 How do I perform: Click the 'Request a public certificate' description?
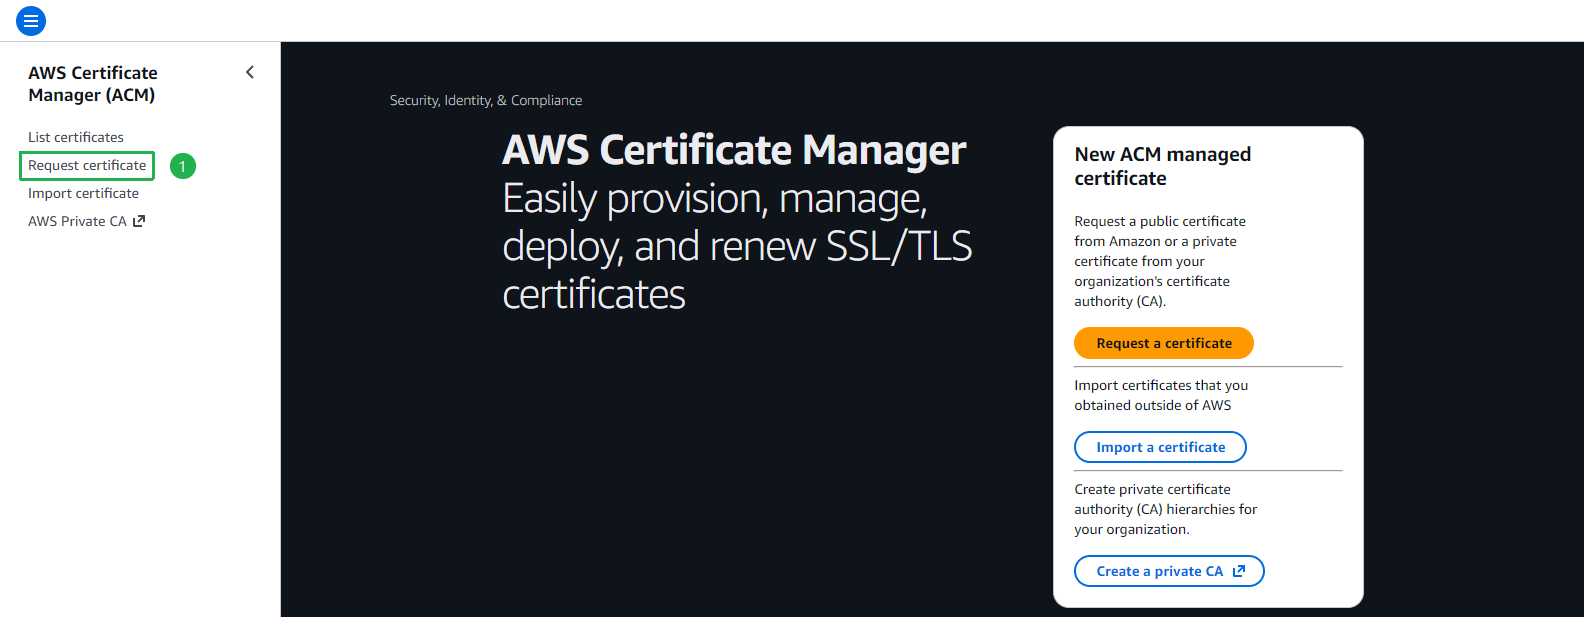point(1160,261)
